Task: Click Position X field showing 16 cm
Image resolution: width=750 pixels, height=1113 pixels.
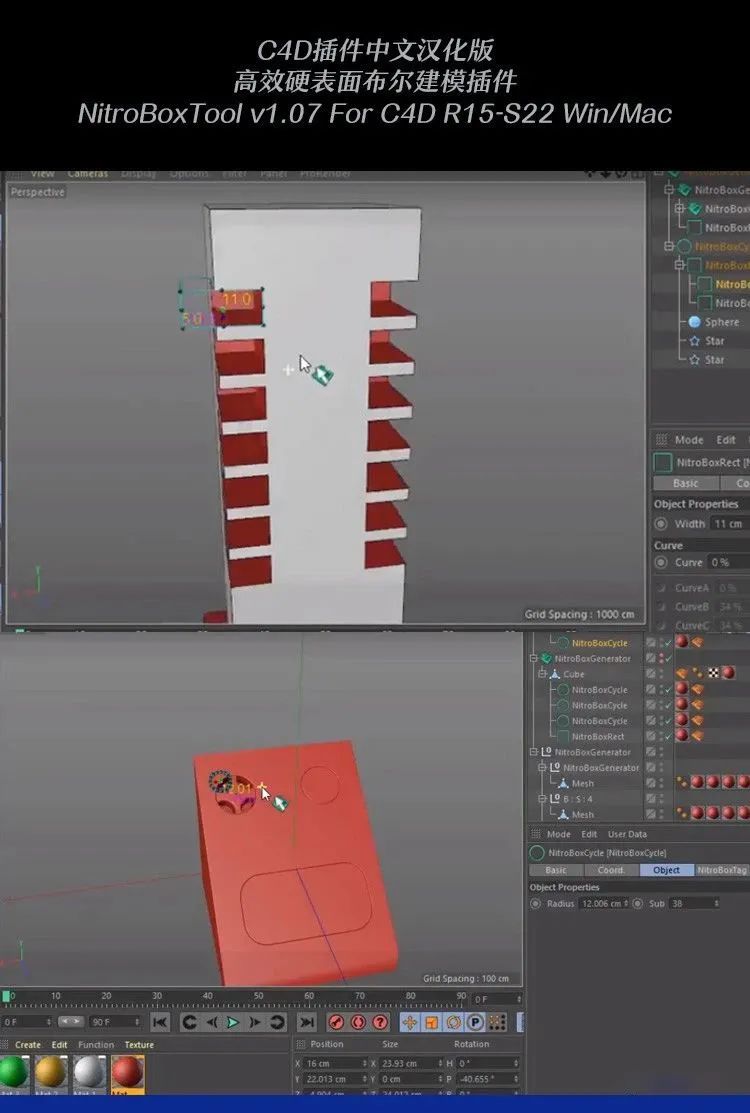Action: click(335, 1063)
